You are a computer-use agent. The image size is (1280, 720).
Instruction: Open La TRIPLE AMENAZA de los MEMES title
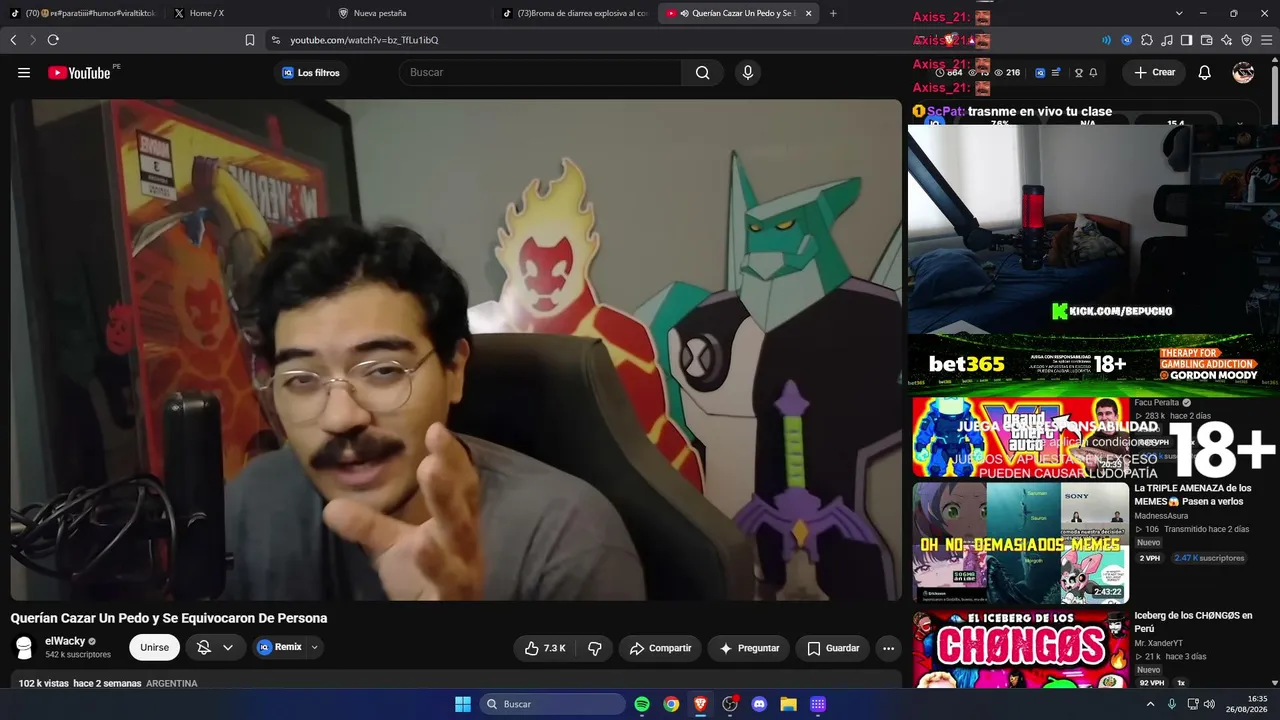coord(1192,495)
